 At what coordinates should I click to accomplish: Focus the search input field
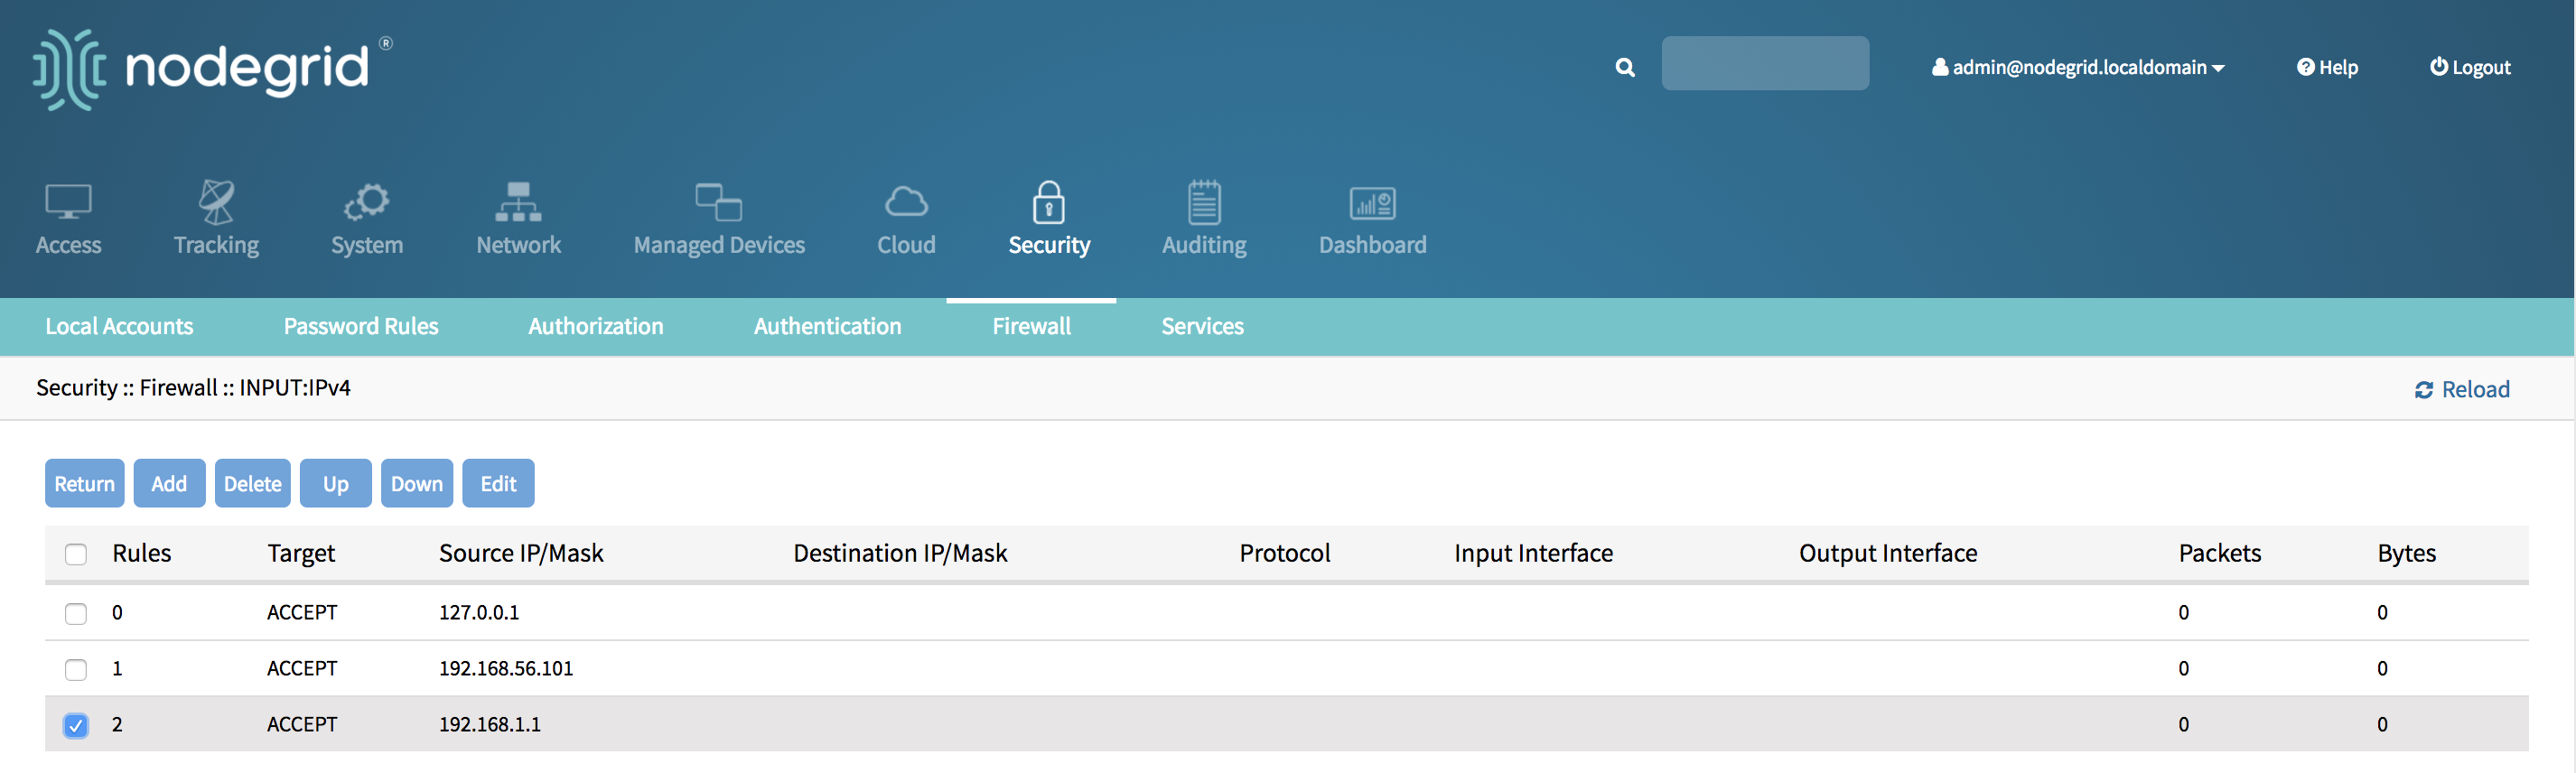[1765, 63]
